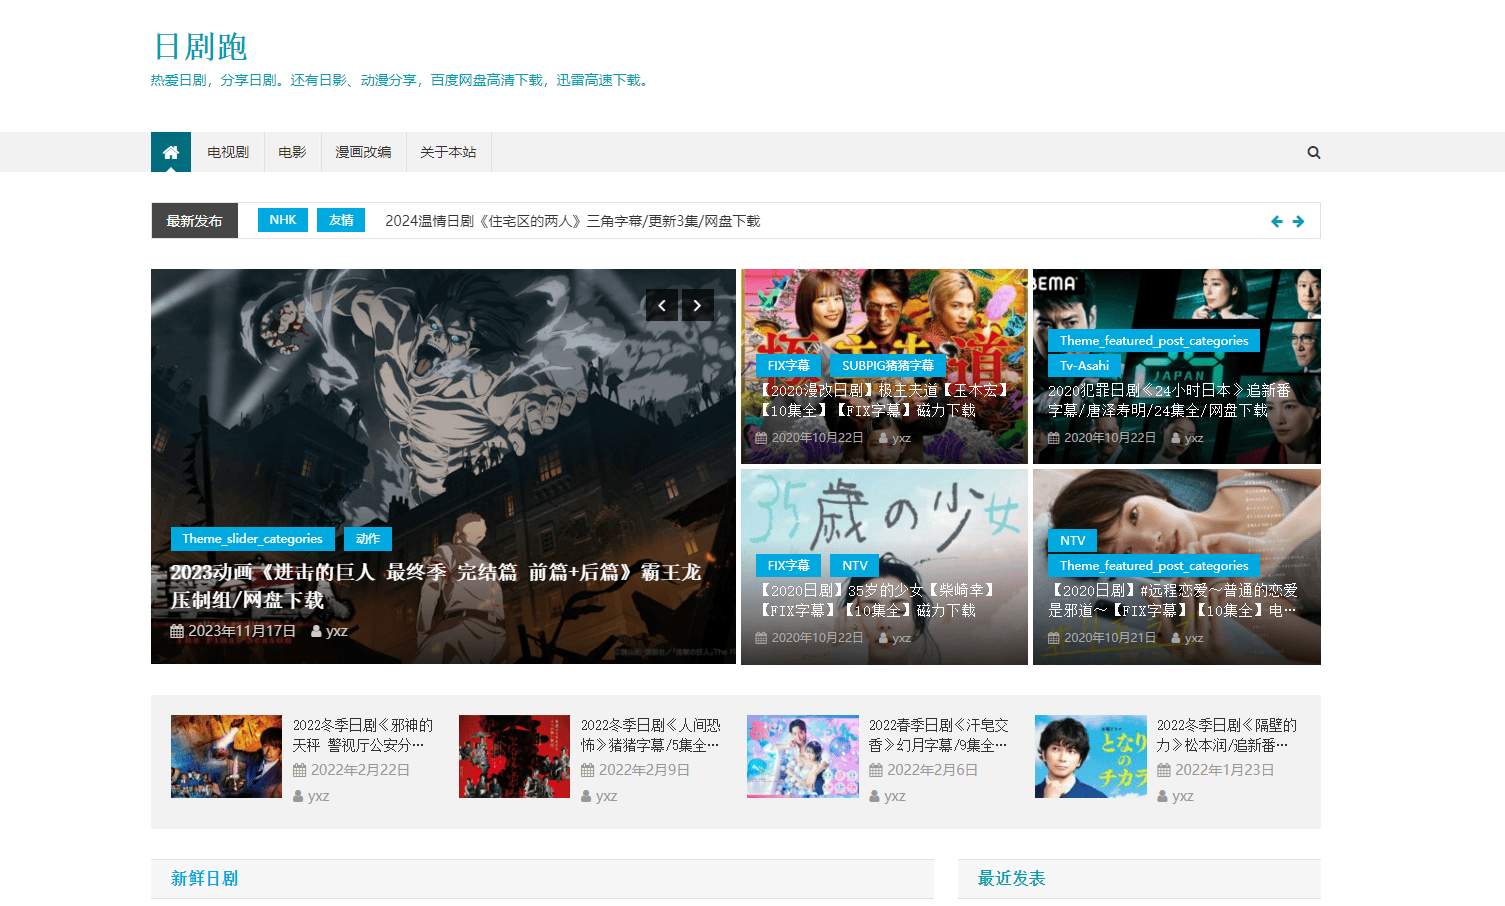Show next news ticker item with right arrow
The height and width of the screenshot is (906, 1505).
pyautogui.click(x=1298, y=221)
